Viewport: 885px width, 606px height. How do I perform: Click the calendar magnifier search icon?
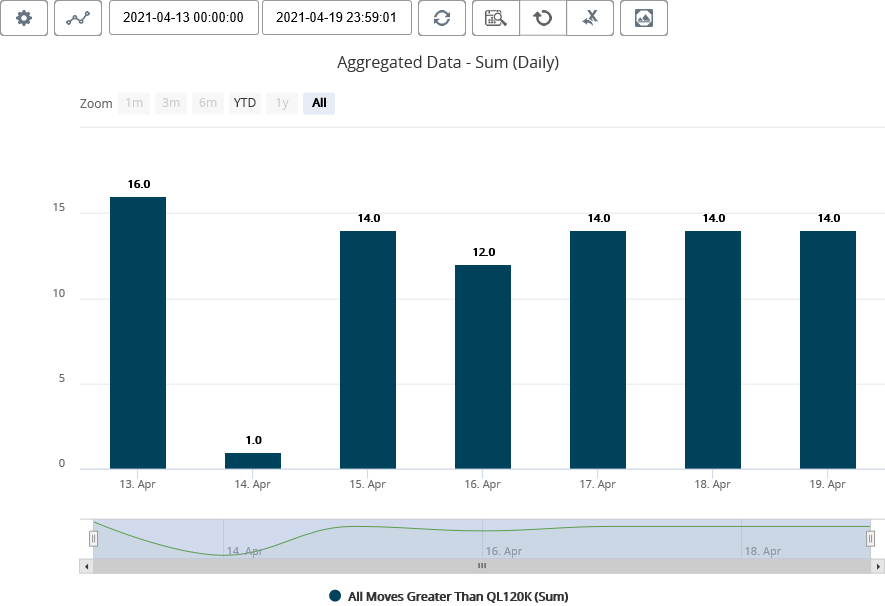coord(496,18)
